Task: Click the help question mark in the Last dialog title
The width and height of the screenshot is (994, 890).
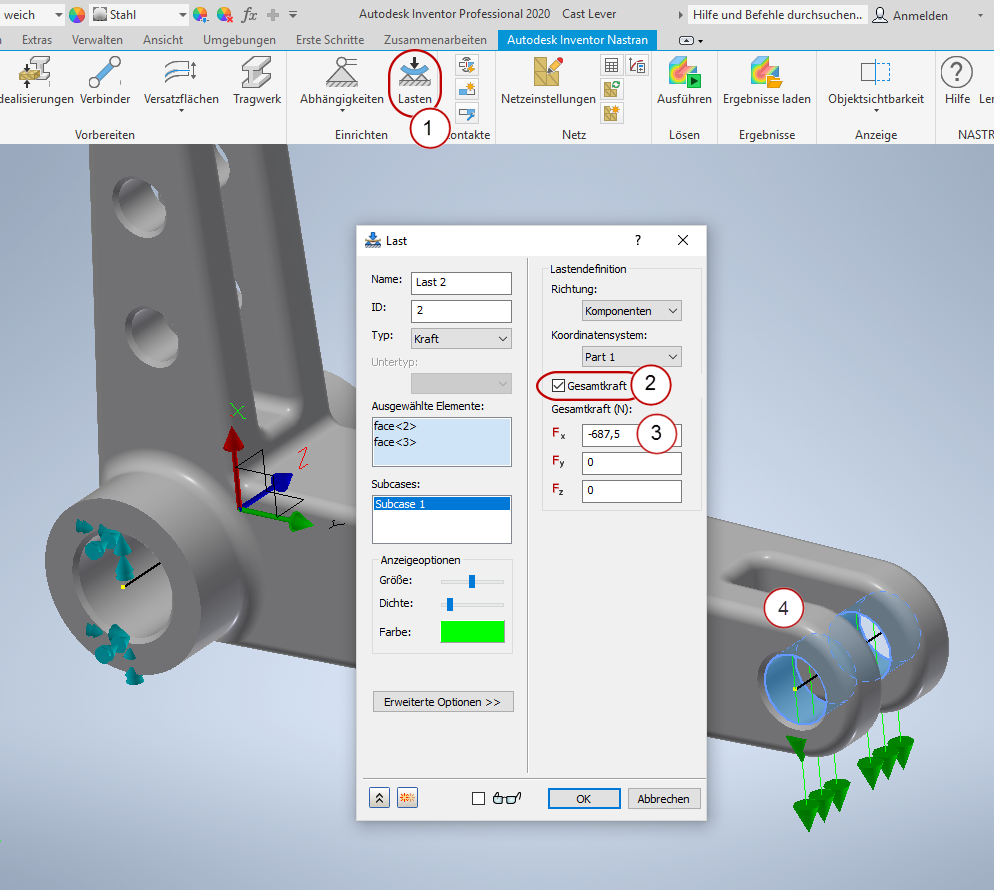Action: [638, 240]
